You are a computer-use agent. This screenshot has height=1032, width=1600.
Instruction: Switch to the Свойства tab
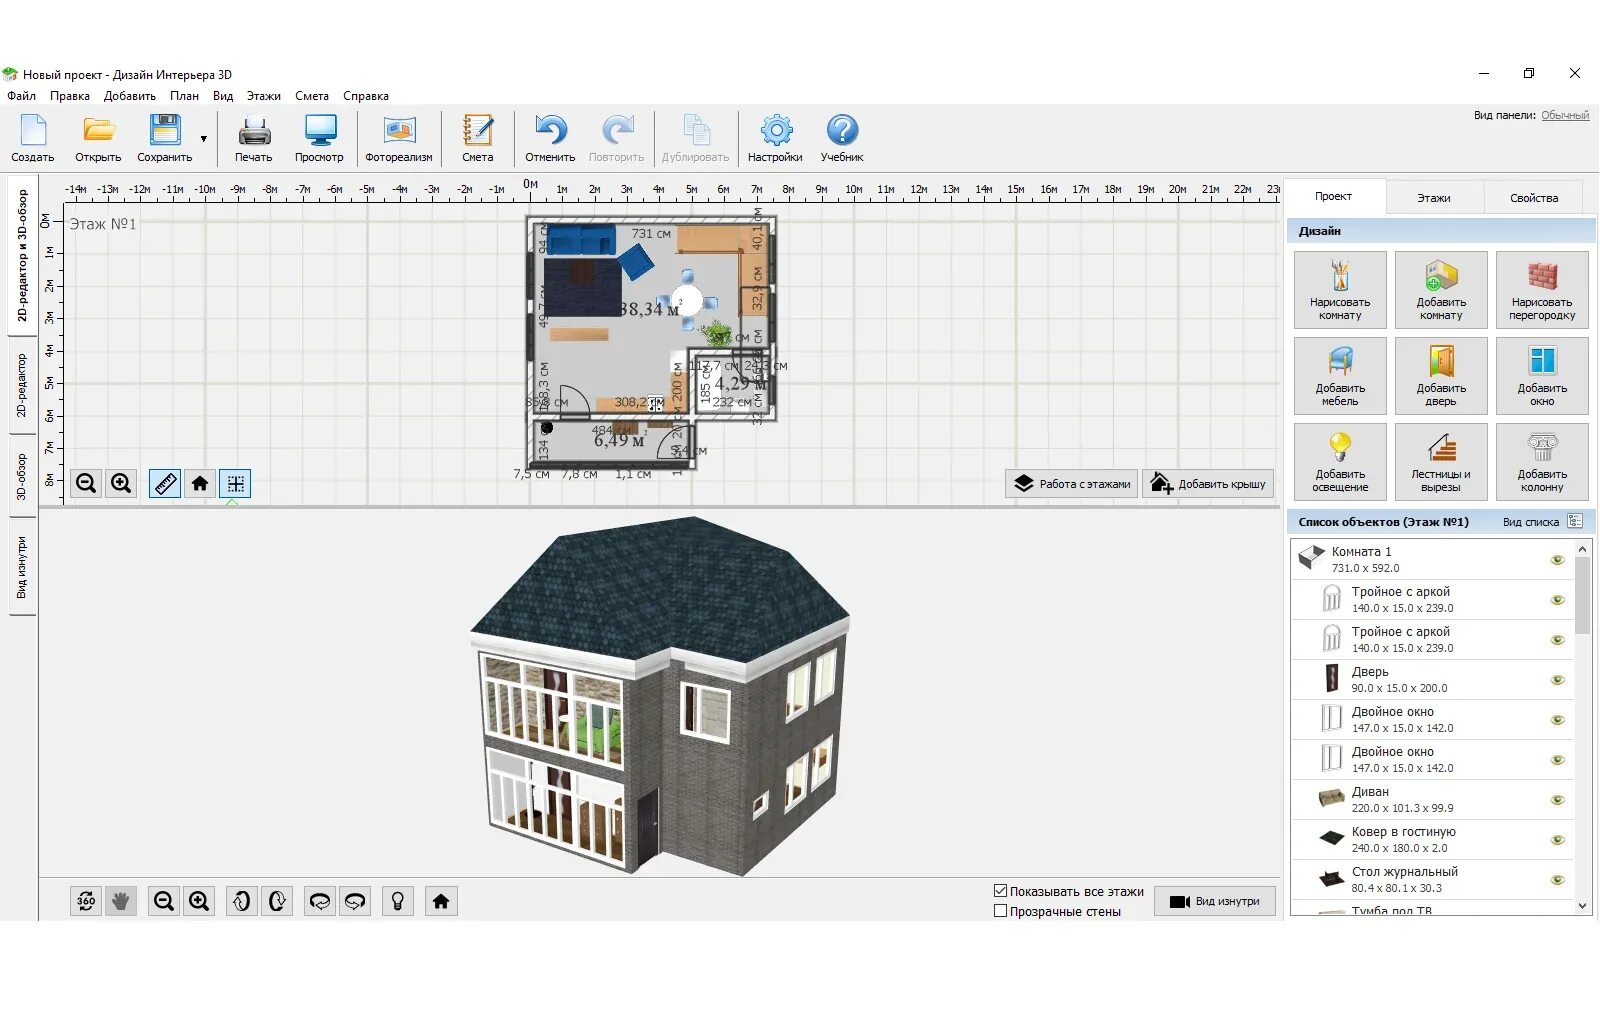tap(1534, 198)
